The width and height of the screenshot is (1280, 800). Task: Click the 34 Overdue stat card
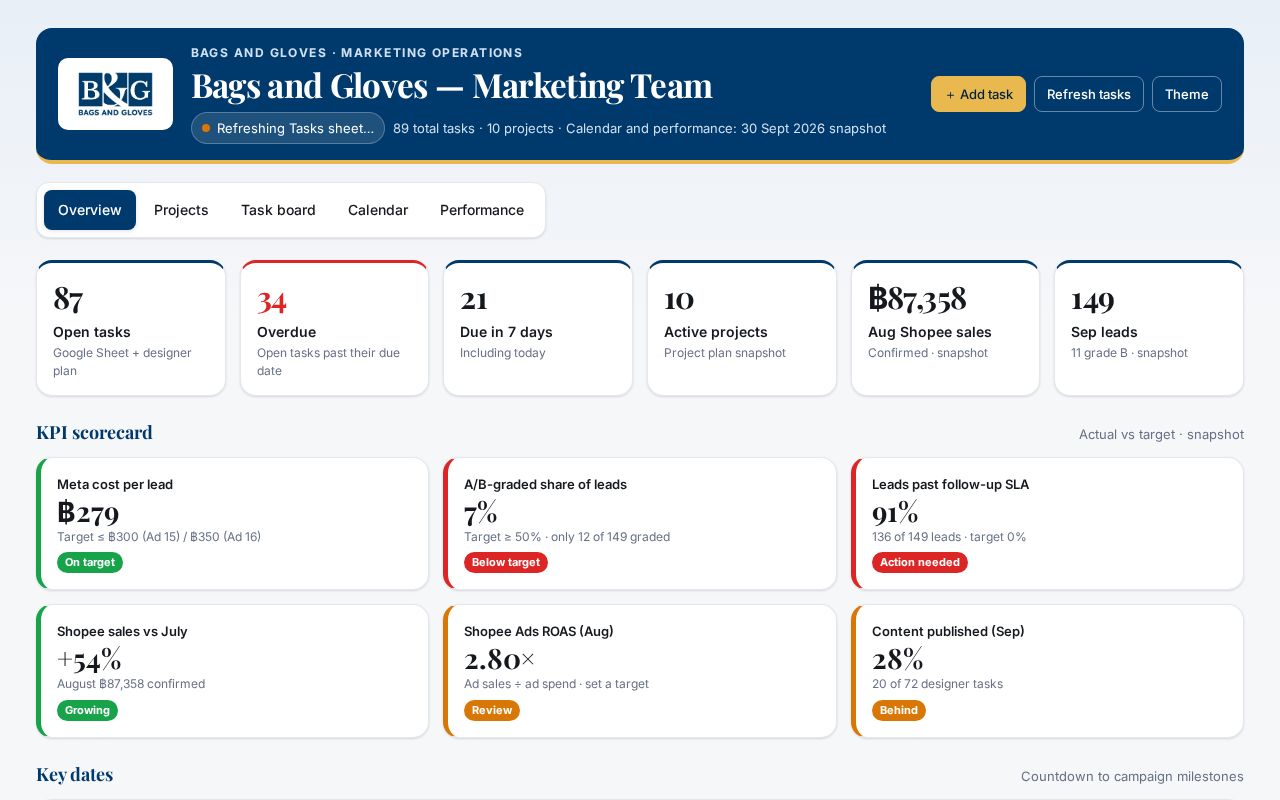coord(335,328)
